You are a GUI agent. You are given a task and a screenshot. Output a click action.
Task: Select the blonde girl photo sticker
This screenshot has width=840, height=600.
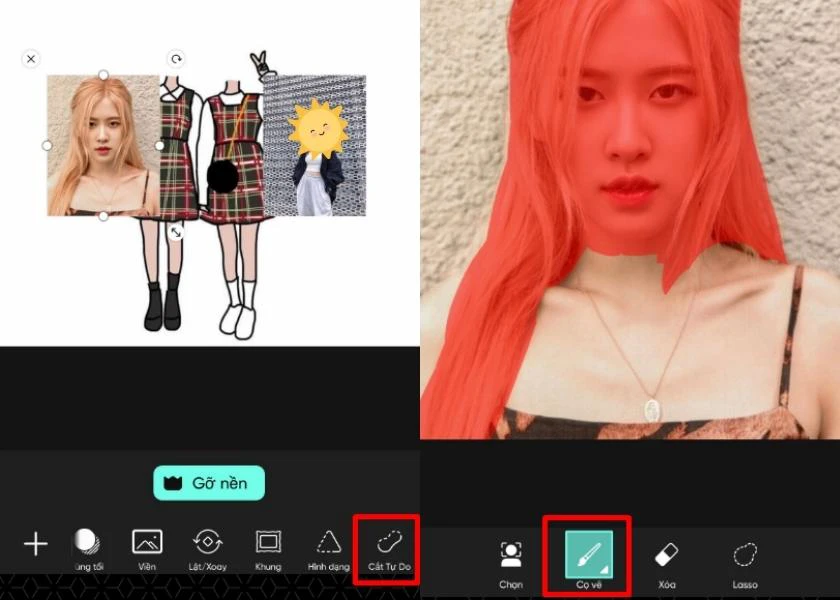tap(103, 145)
